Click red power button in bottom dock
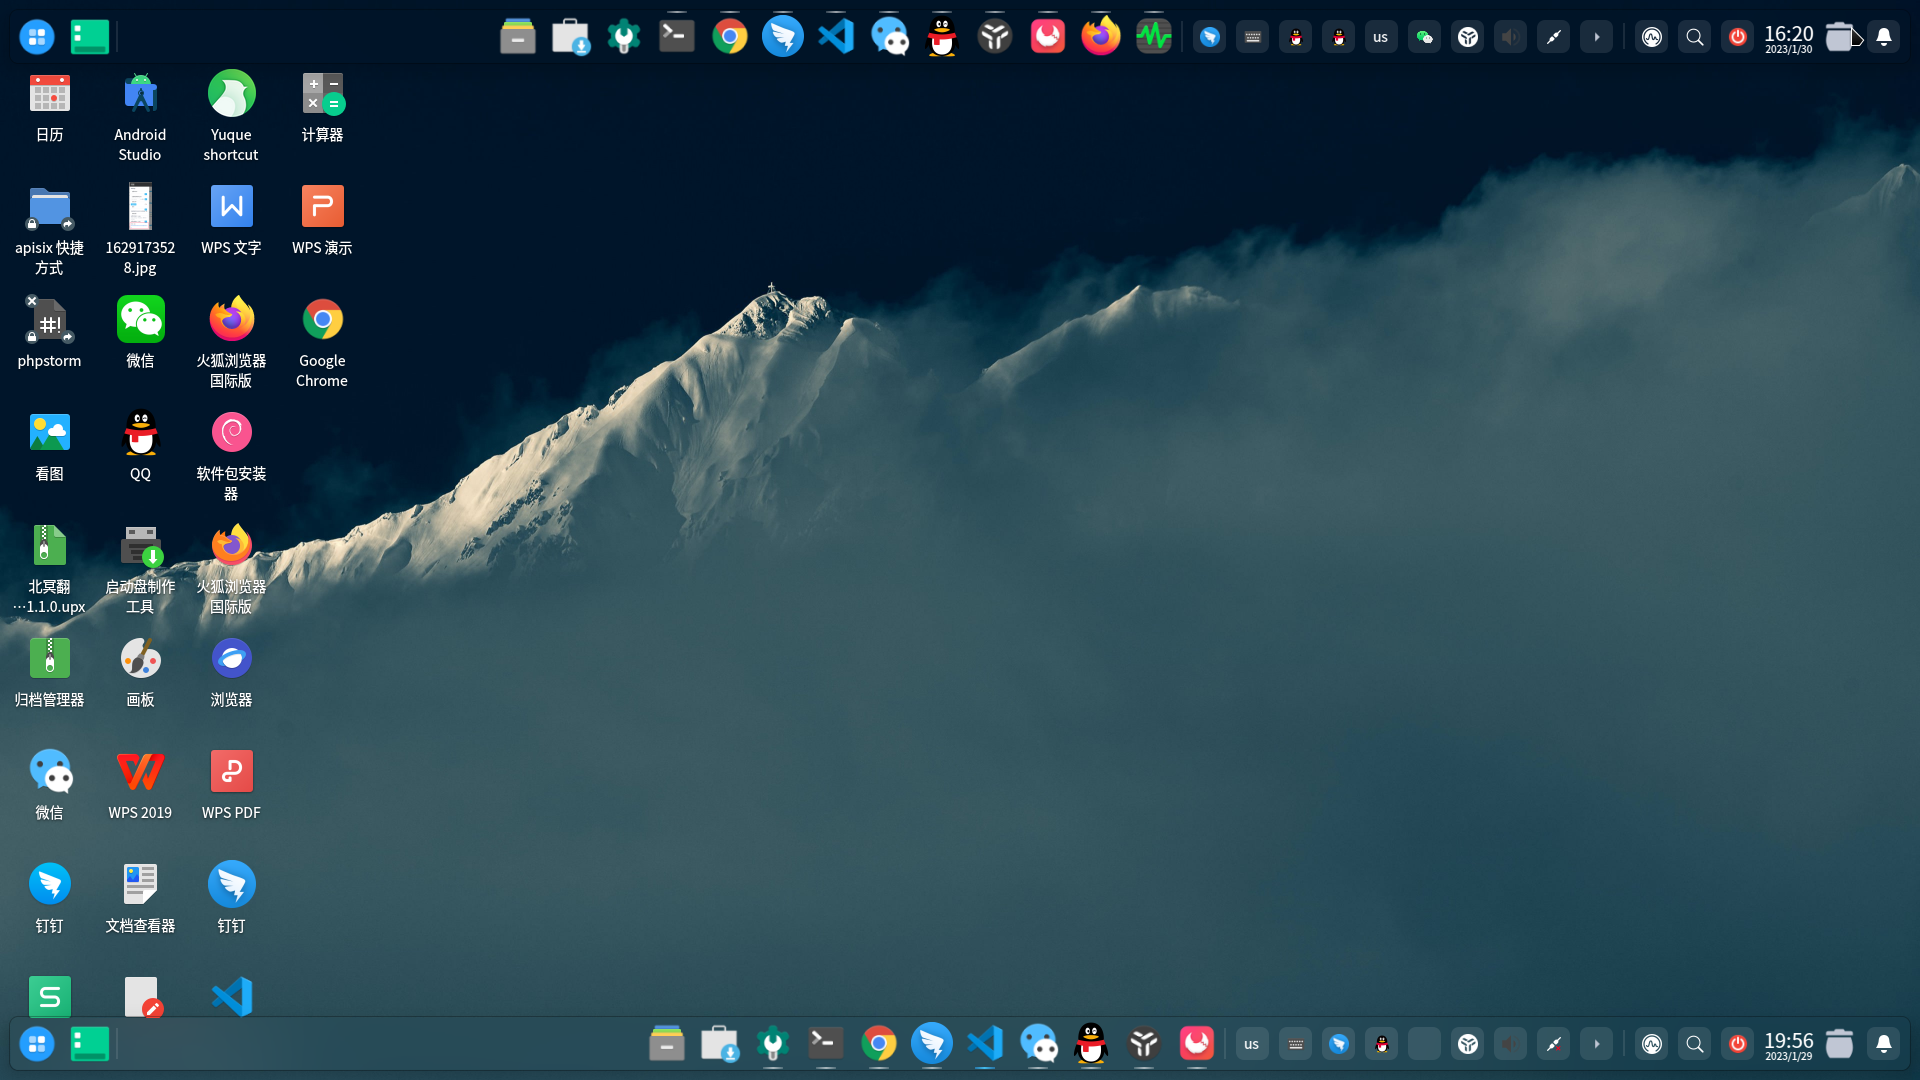The width and height of the screenshot is (1920, 1080). (1737, 1044)
